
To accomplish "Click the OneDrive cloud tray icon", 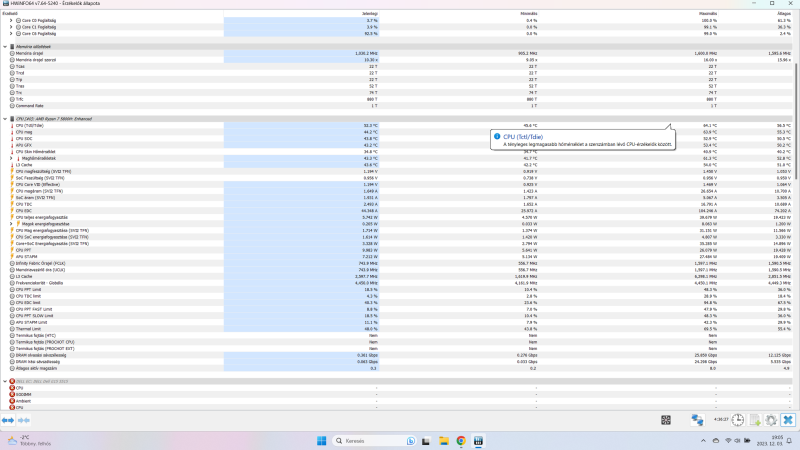I will [x=716, y=441].
